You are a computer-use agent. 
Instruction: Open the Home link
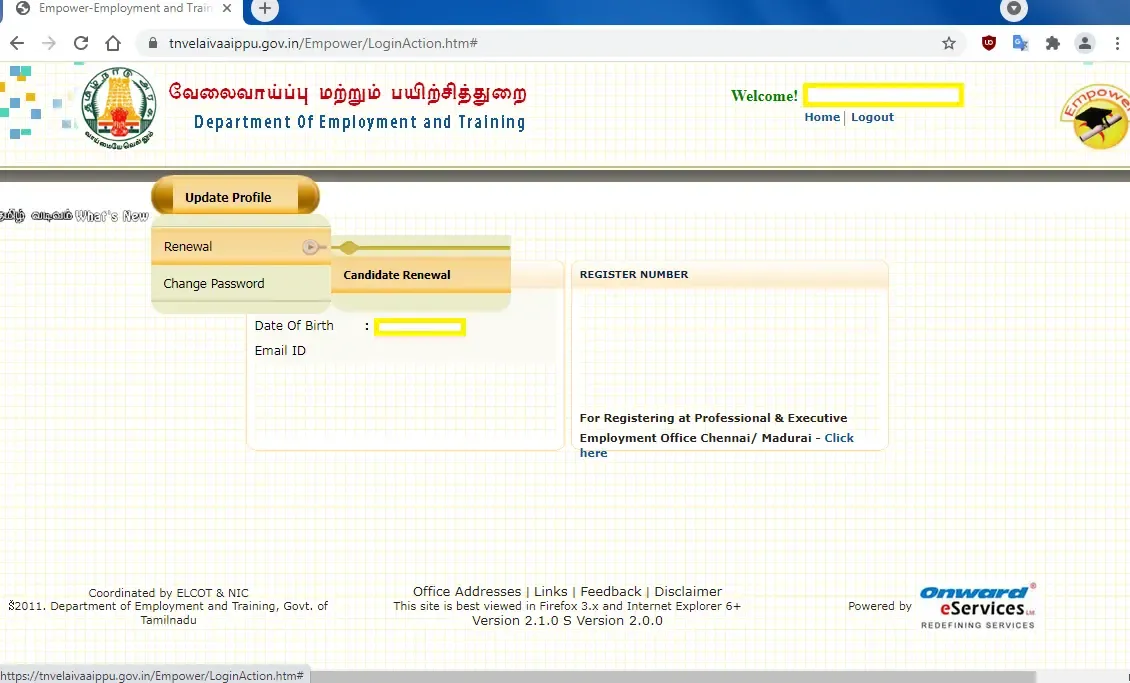pyautogui.click(x=822, y=117)
